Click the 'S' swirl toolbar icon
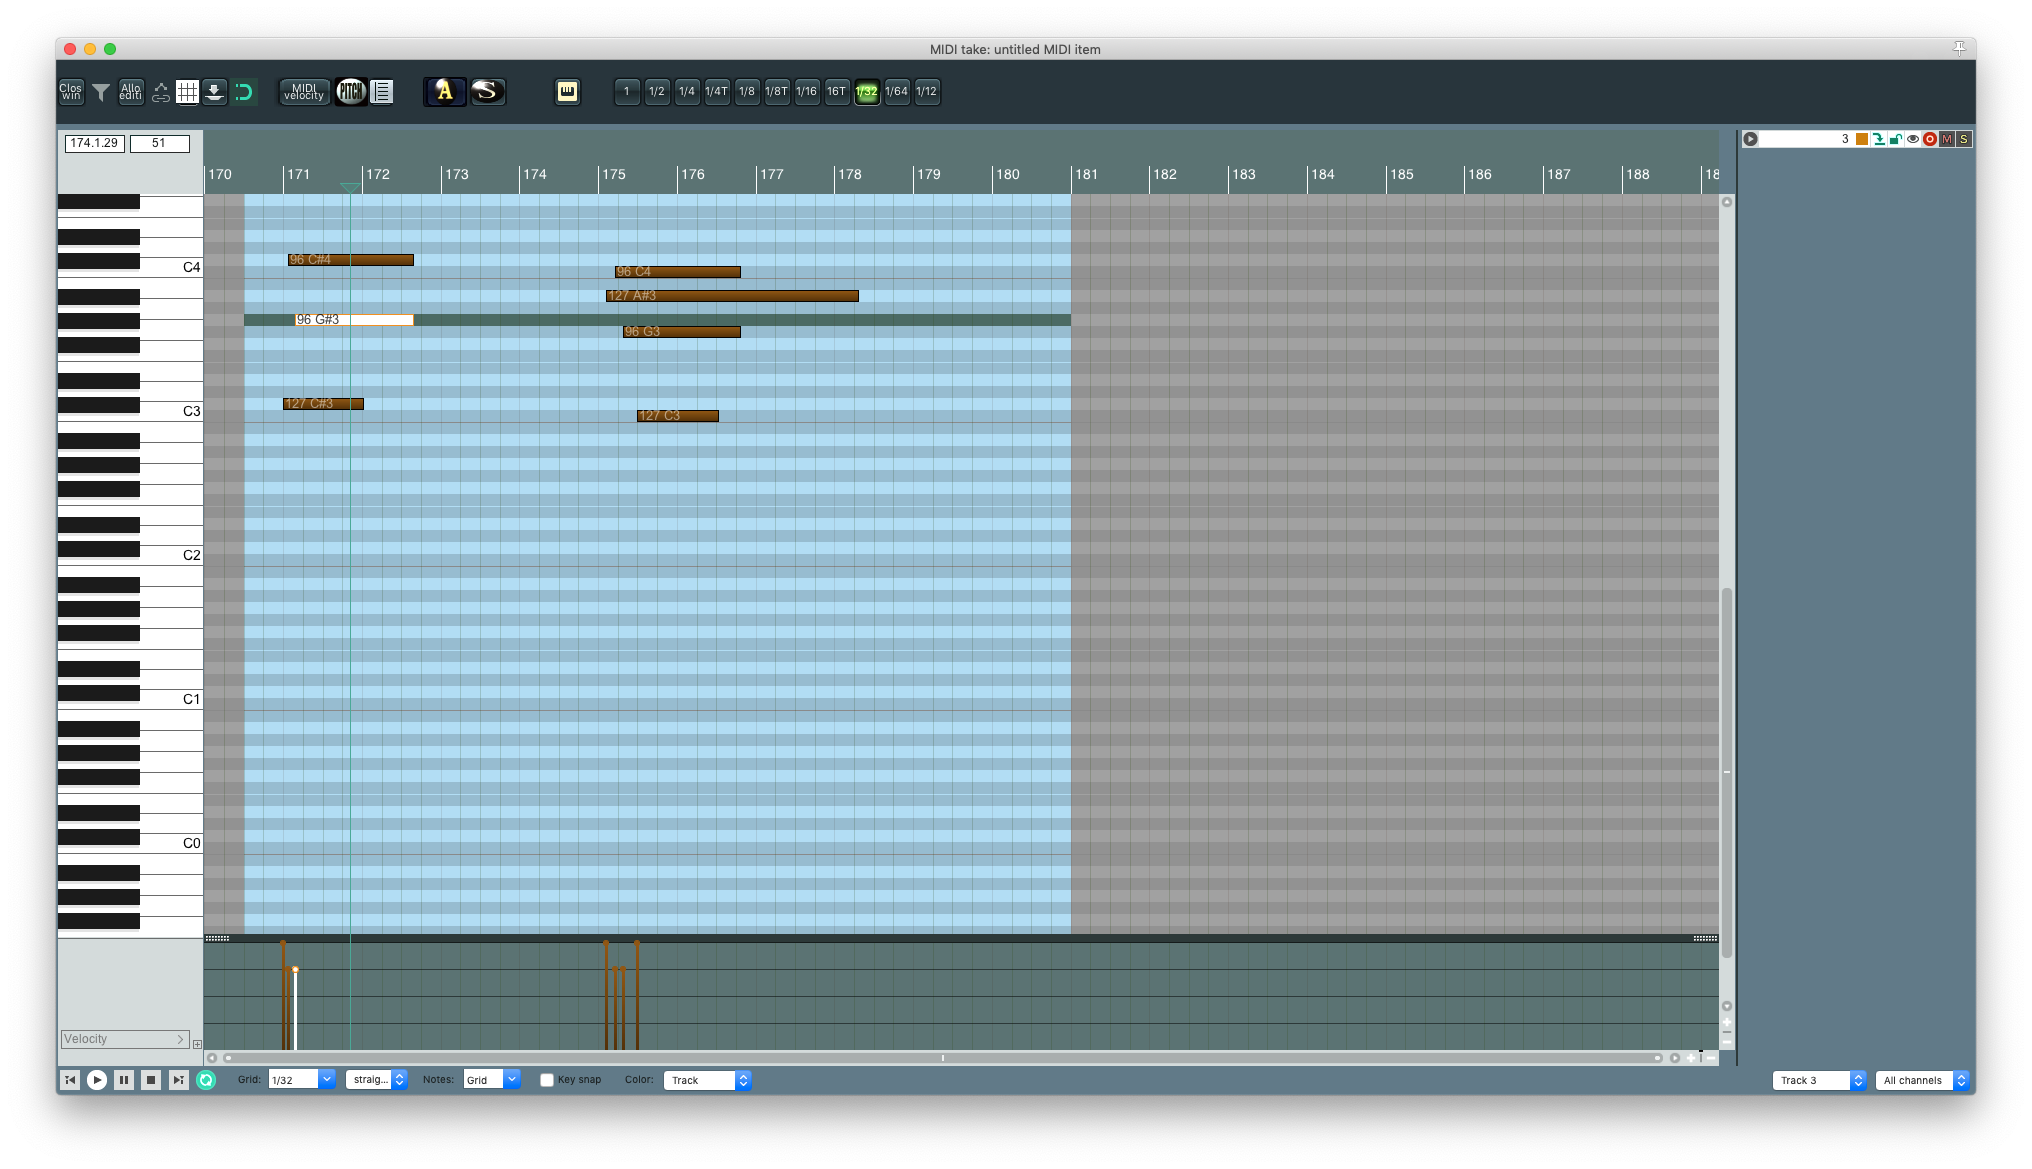2032x1169 pixels. coord(487,92)
